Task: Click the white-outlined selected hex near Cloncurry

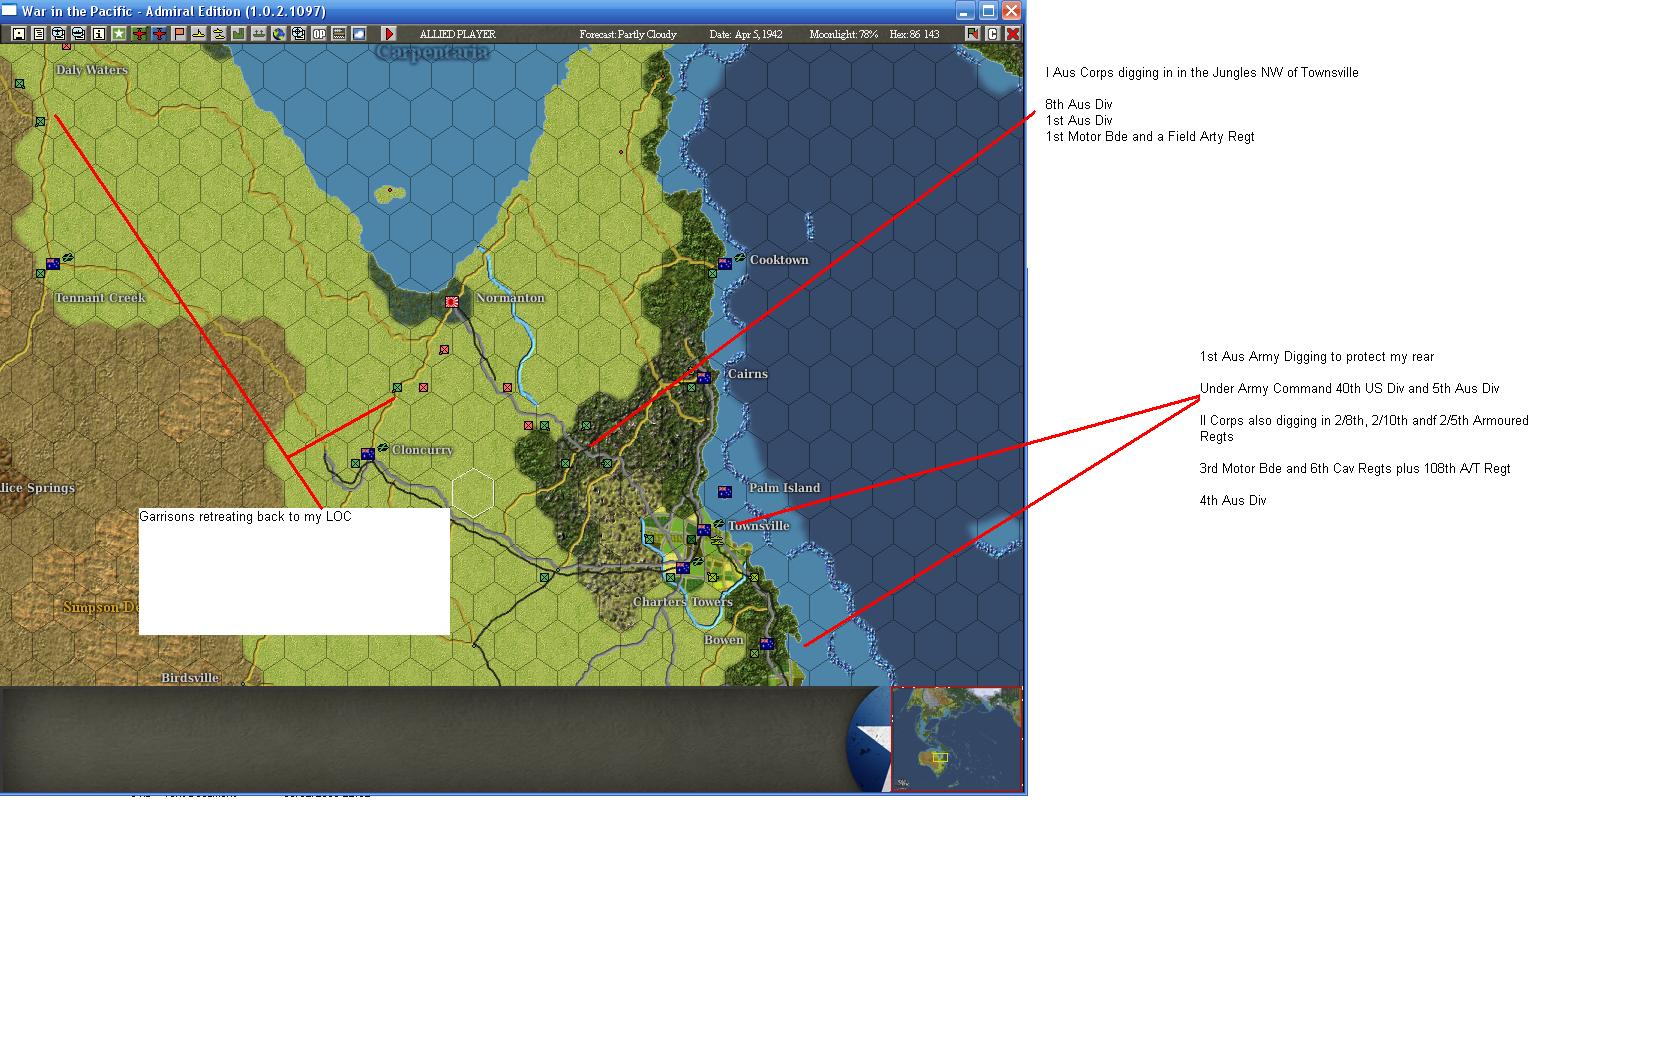Action: [472, 492]
